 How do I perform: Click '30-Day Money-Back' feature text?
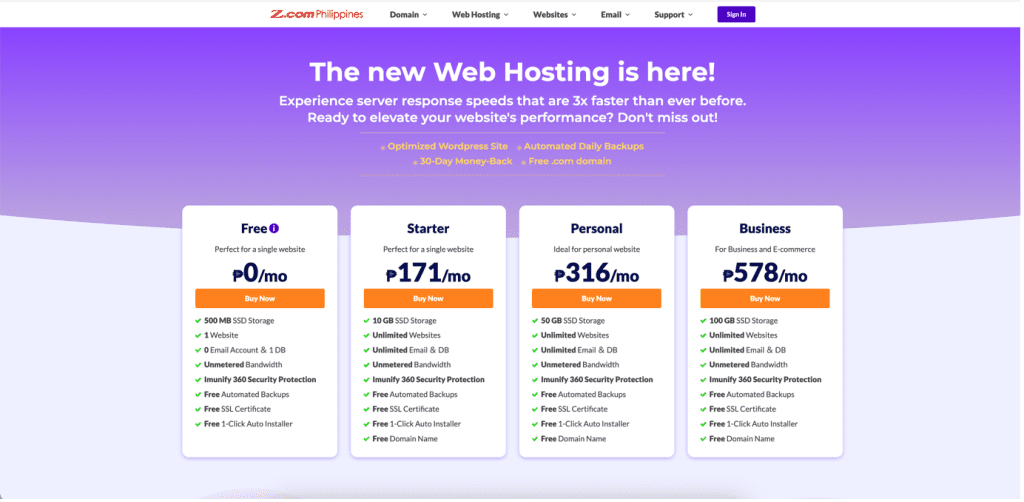(x=466, y=161)
